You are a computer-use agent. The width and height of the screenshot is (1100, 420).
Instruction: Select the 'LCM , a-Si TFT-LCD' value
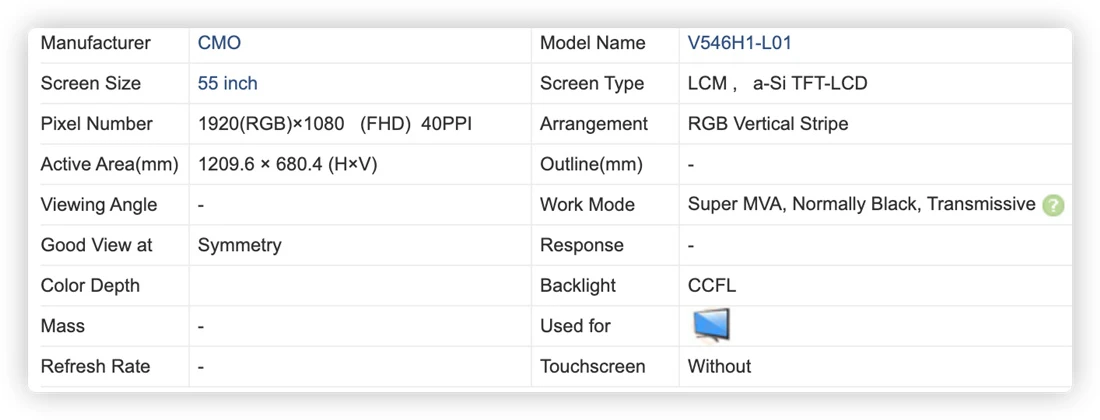point(777,83)
